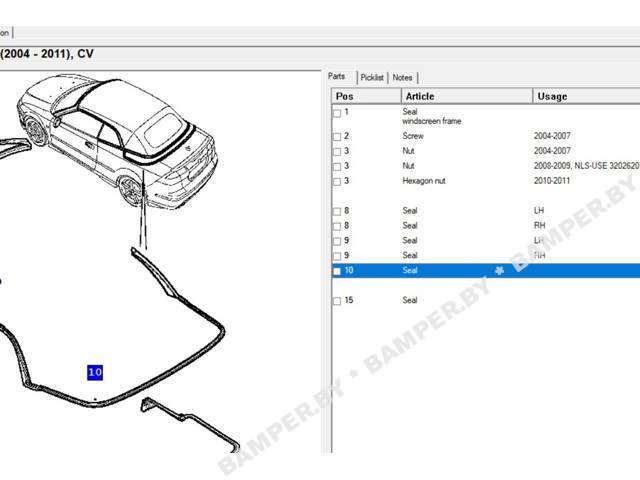Click the snowflake icon in Seal row 10
This screenshot has width=640, height=480.
click(x=499, y=270)
